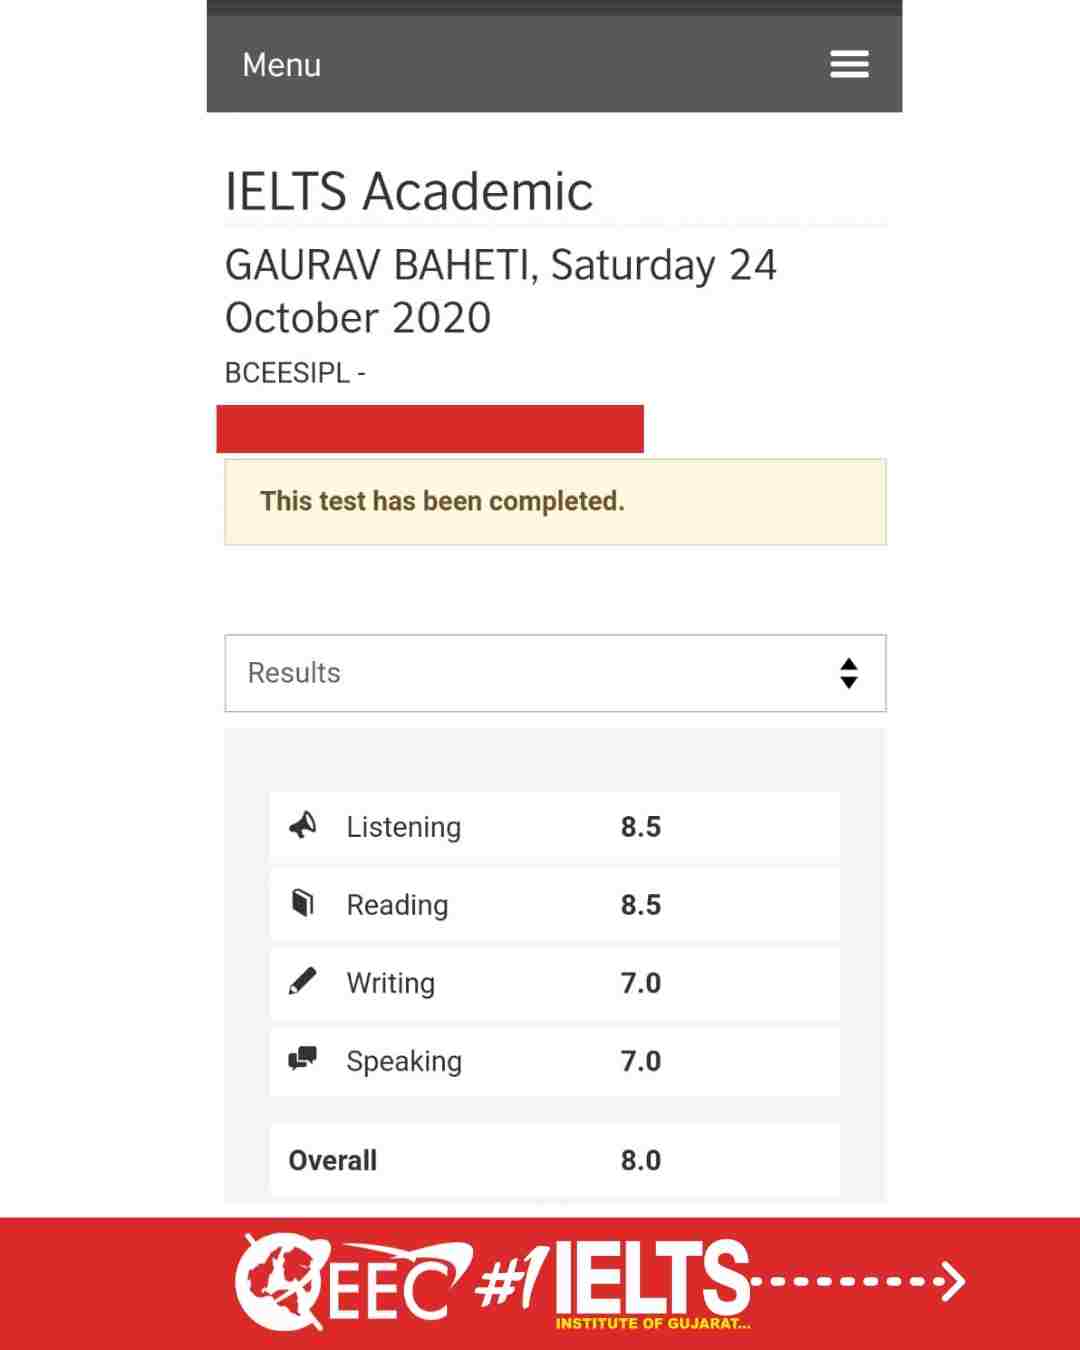Screen dimensions: 1080x1350
Task: Click the up-down arrows on the Results selector
Action: (849, 673)
